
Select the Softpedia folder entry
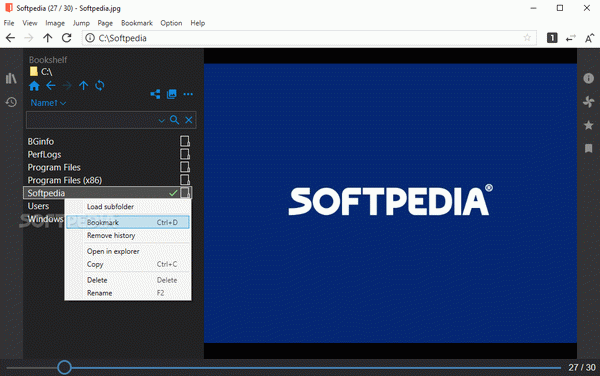pos(108,193)
